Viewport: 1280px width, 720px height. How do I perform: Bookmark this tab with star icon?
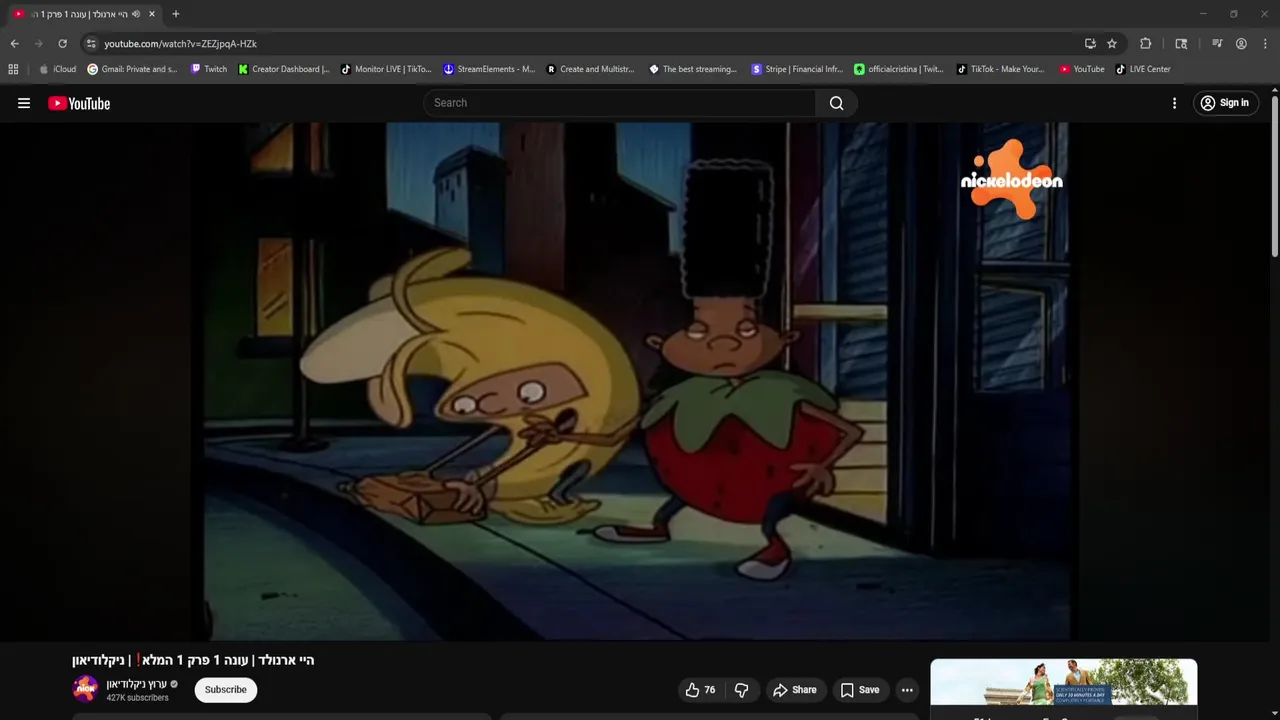pyautogui.click(x=1112, y=44)
